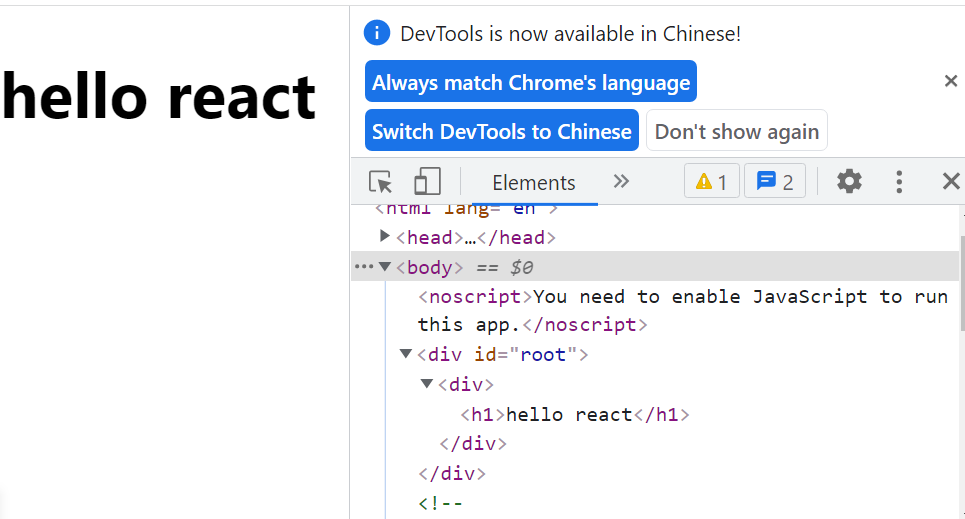The image size is (965, 519).
Task: Collapse the inner div node
Action: (x=426, y=384)
